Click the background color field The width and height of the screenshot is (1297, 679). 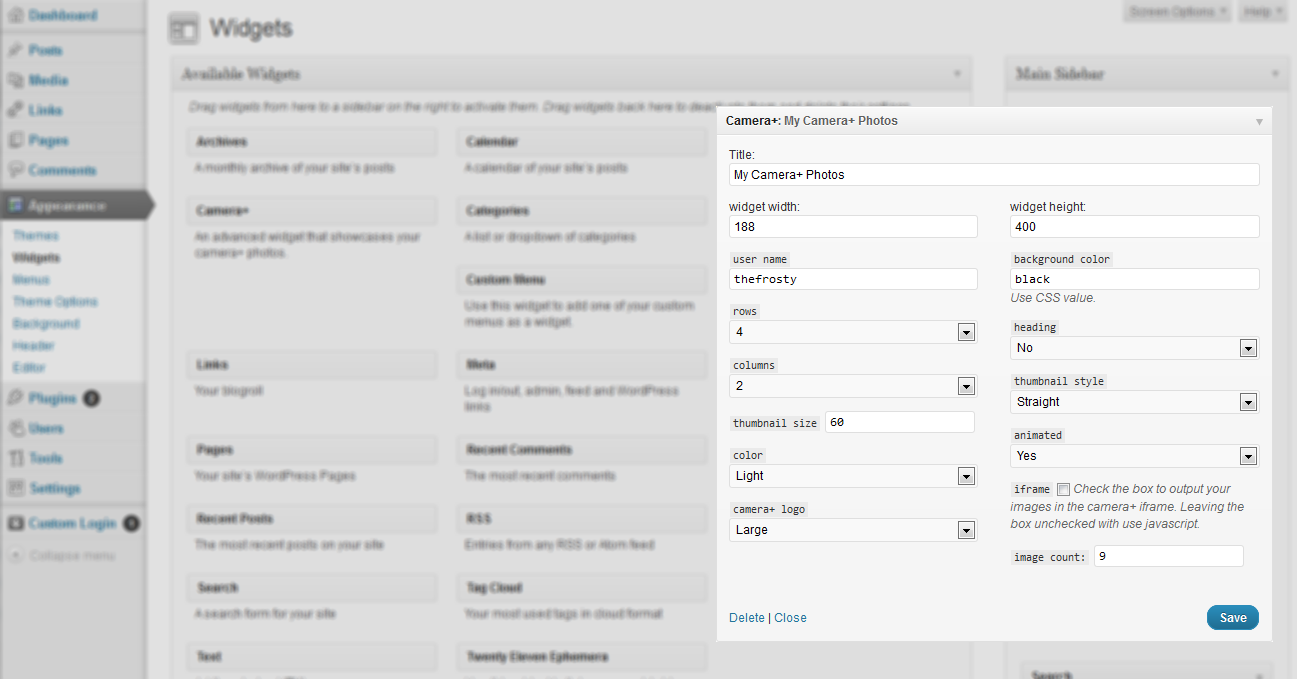point(1135,279)
